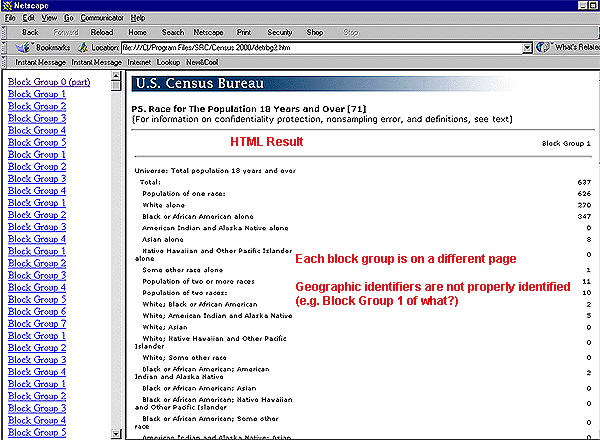Select the Block Group 6 link
This screenshot has height=440, width=600.
(x=37, y=311)
